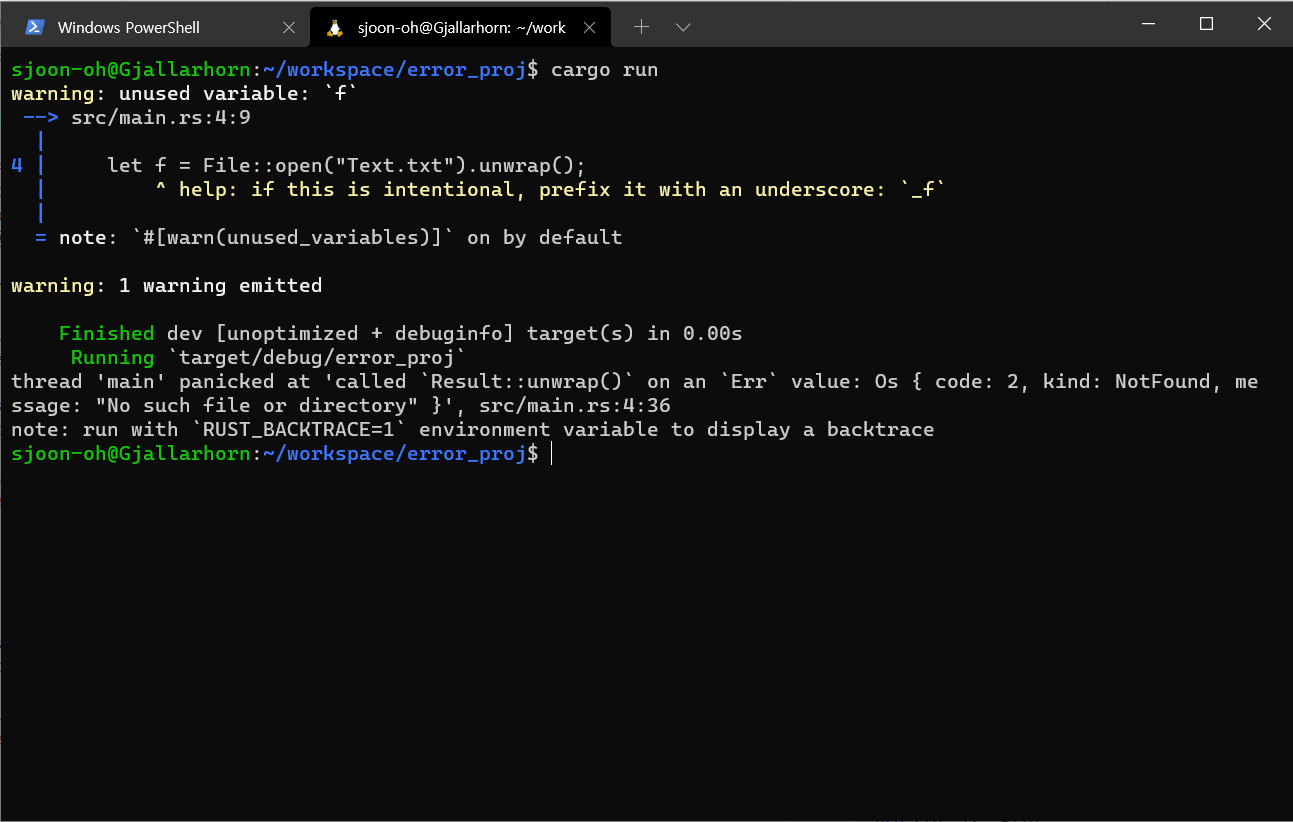Click the "thread 'main' panicked" line
Image resolution: width=1293 pixels, height=822 pixels.
[635, 382]
